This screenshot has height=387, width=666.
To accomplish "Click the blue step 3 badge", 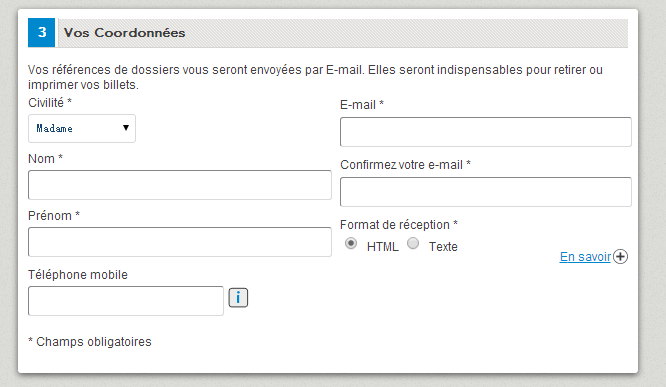I will tap(42, 32).
